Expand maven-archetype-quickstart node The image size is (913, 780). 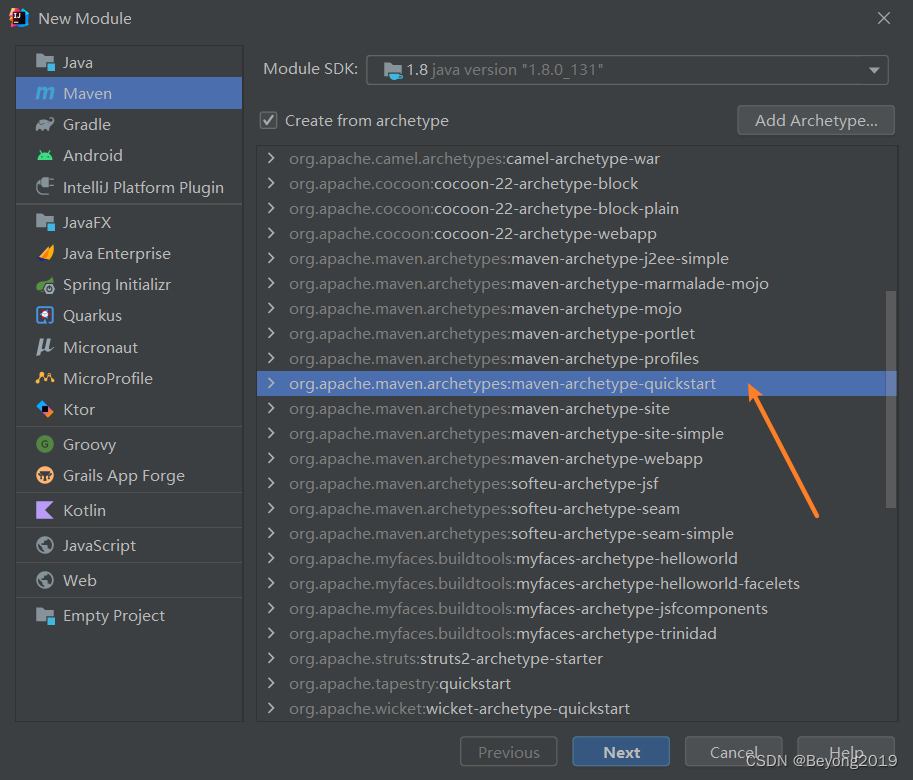tap(271, 383)
